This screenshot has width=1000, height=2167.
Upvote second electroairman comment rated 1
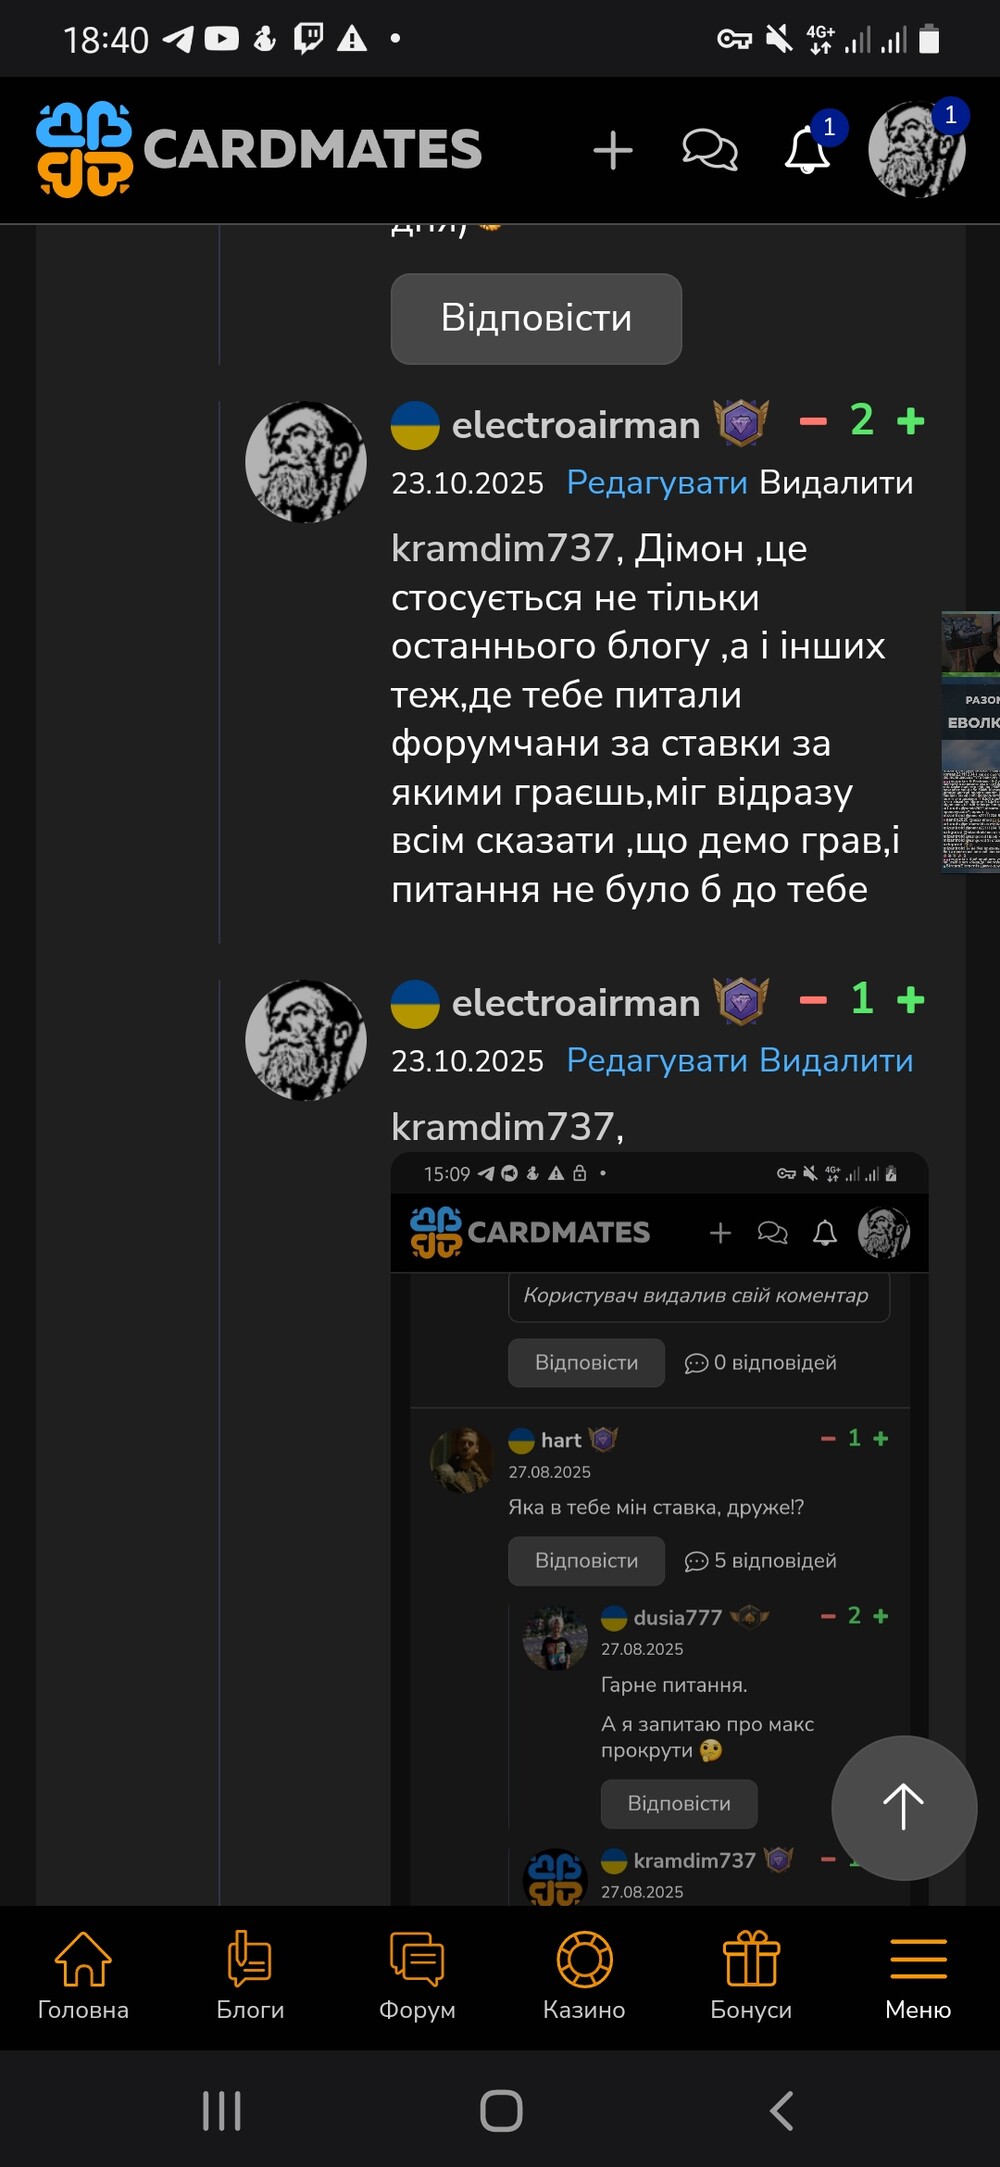(910, 999)
